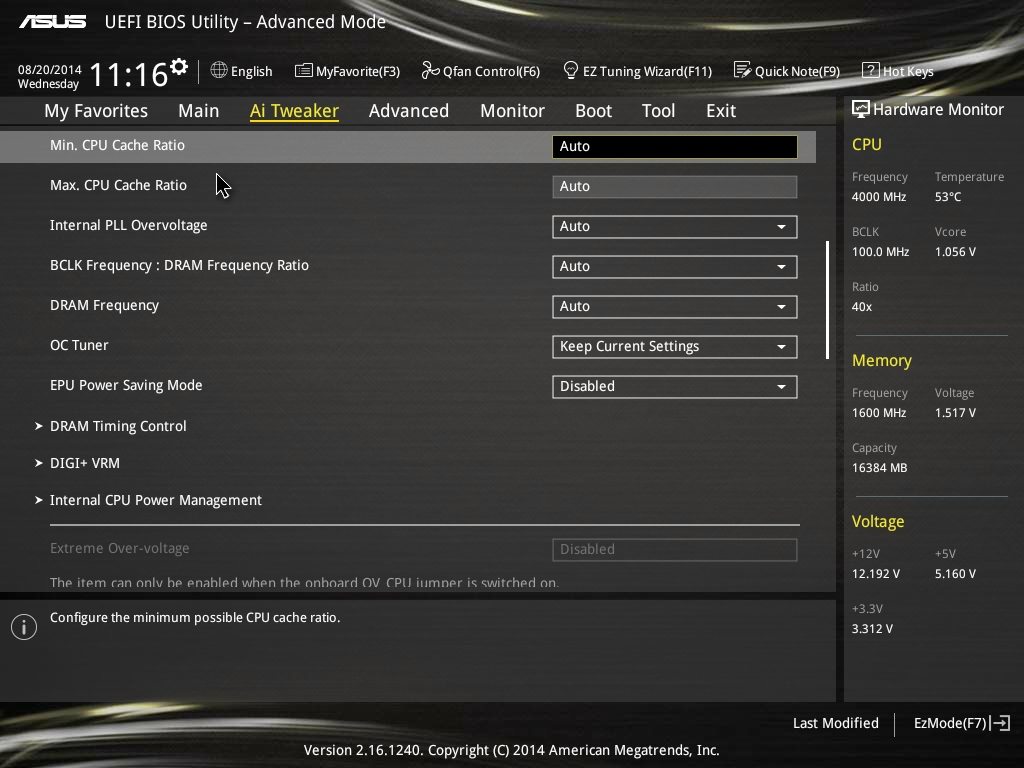Viewport: 1024px width, 768px height.
Task: Click CPU temperature 53°C value
Action: click(x=948, y=197)
